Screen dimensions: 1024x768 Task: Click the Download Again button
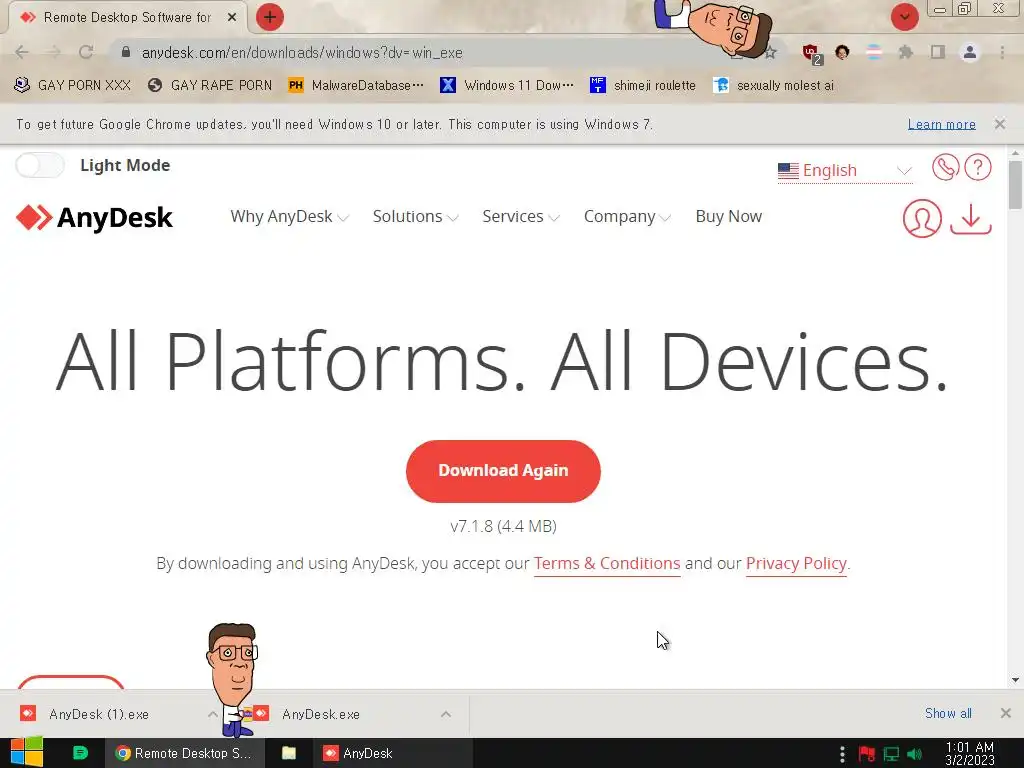[x=503, y=471]
